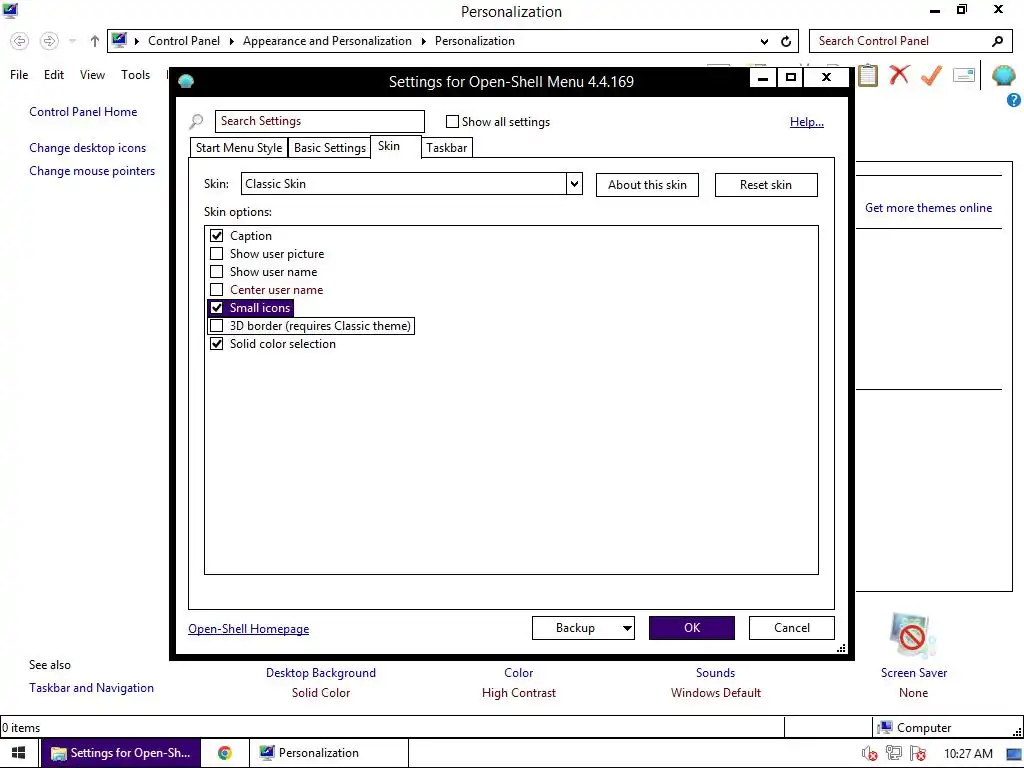Viewport: 1024px width, 768px height.
Task: Open the View menu
Action: 92,74
